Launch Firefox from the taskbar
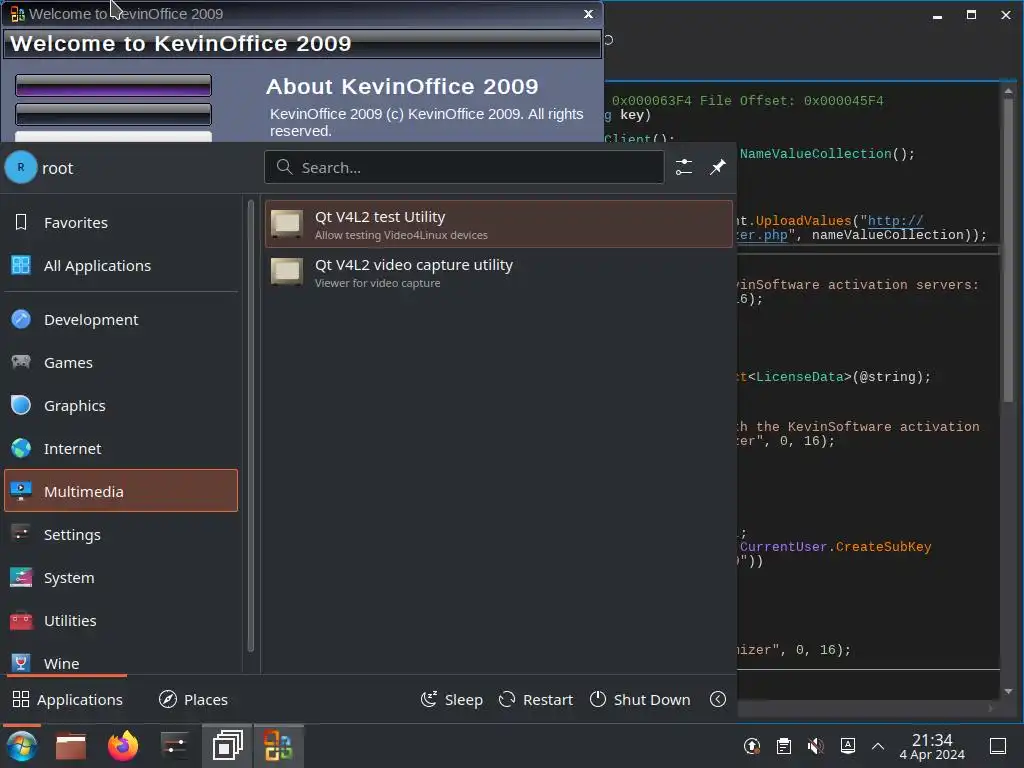 (x=123, y=746)
